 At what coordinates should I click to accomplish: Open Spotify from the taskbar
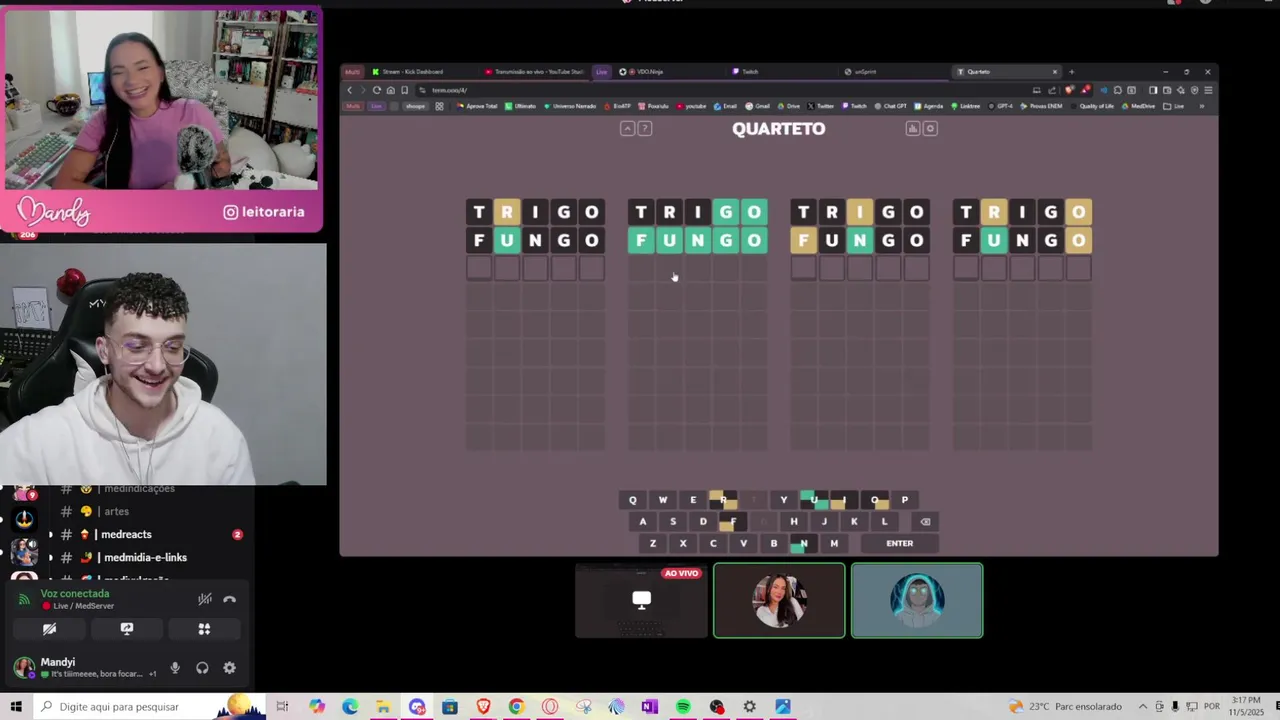point(683,707)
